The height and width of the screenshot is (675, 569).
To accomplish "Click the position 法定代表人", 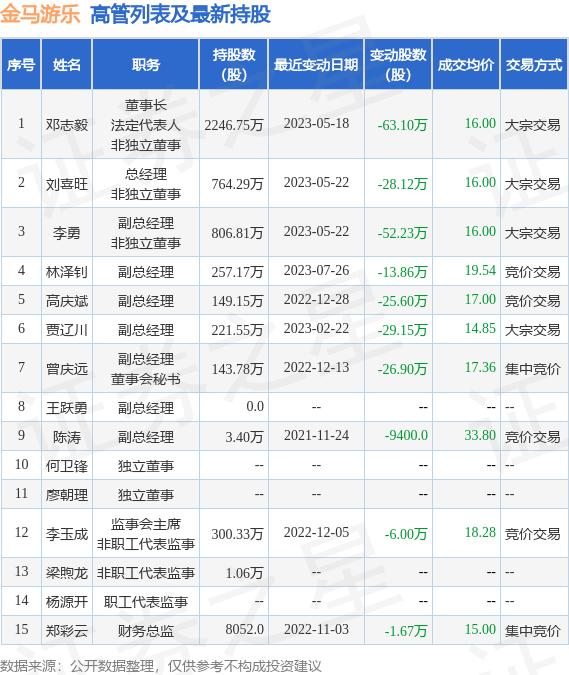I will (145, 125).
